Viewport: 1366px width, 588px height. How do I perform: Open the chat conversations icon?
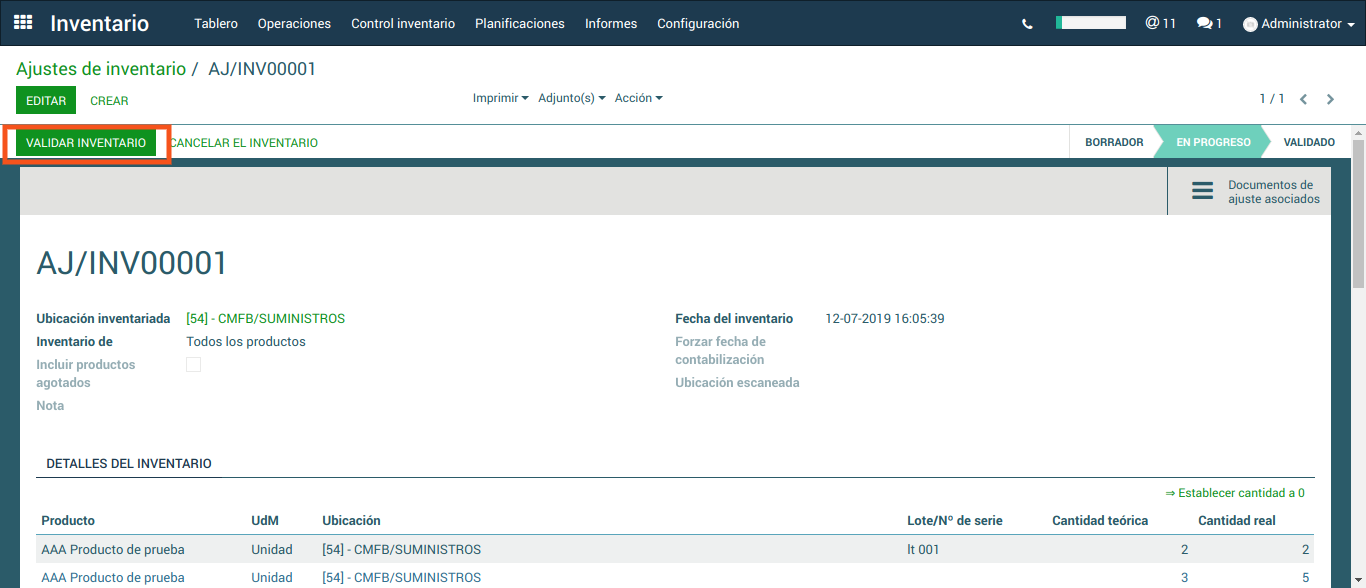click(1209, 23)
